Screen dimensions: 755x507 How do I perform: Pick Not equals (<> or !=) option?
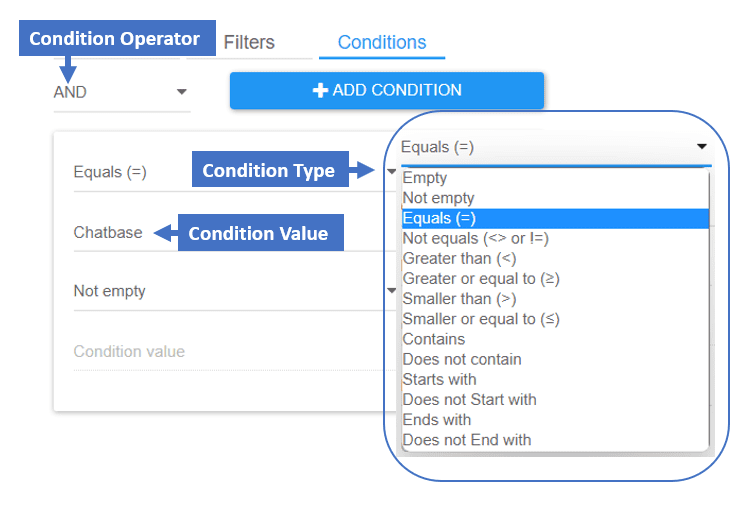(555, 238)
